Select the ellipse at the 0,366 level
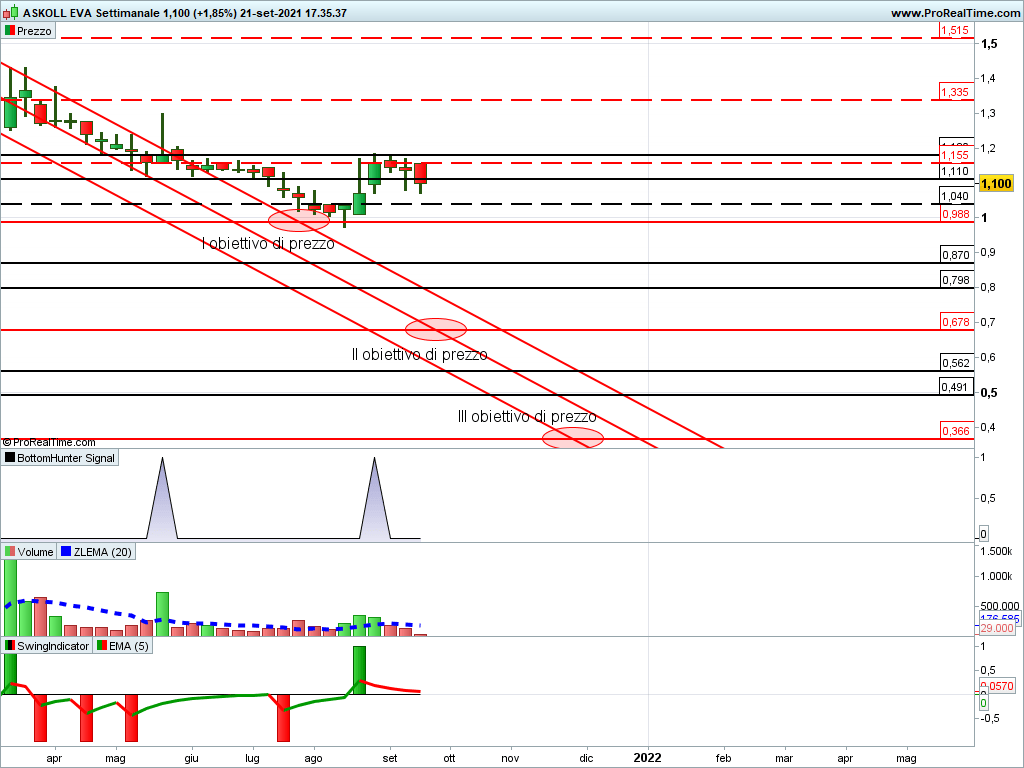The image size is (1024, 768). point(573,437)
